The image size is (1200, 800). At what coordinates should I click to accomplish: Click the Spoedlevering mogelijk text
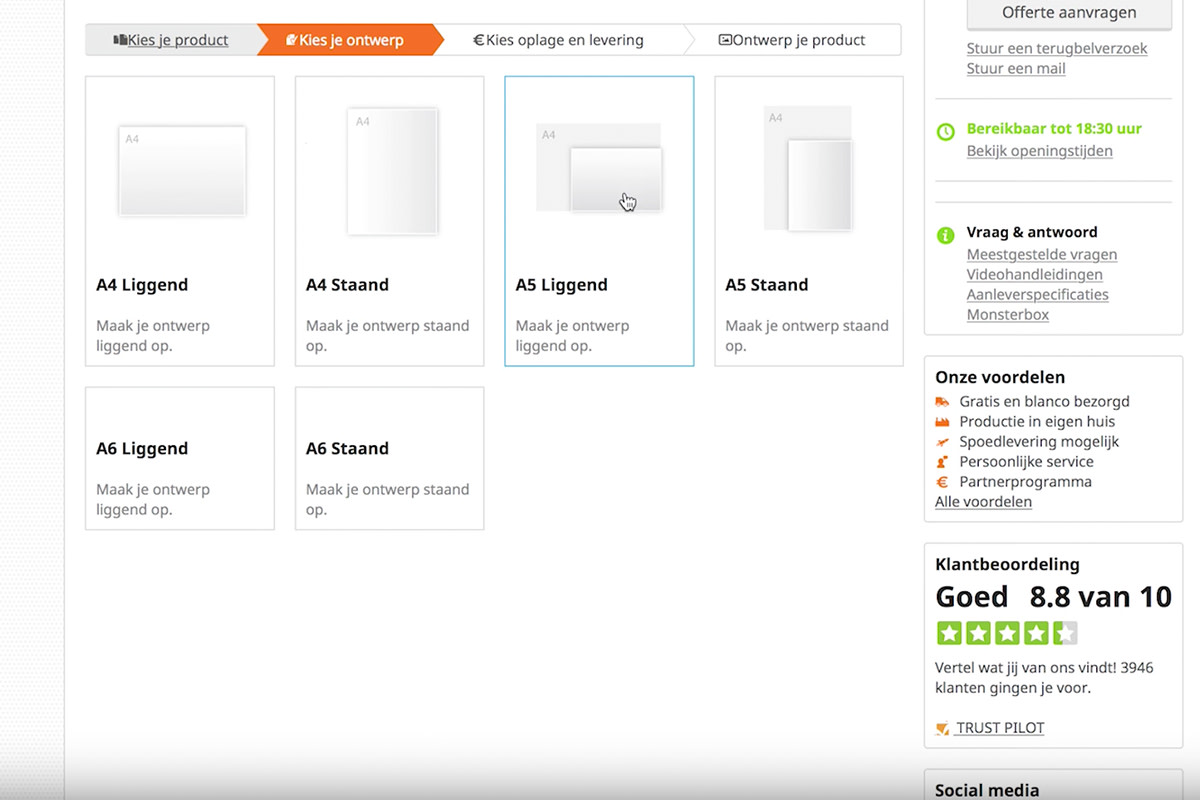point(1039,441)
